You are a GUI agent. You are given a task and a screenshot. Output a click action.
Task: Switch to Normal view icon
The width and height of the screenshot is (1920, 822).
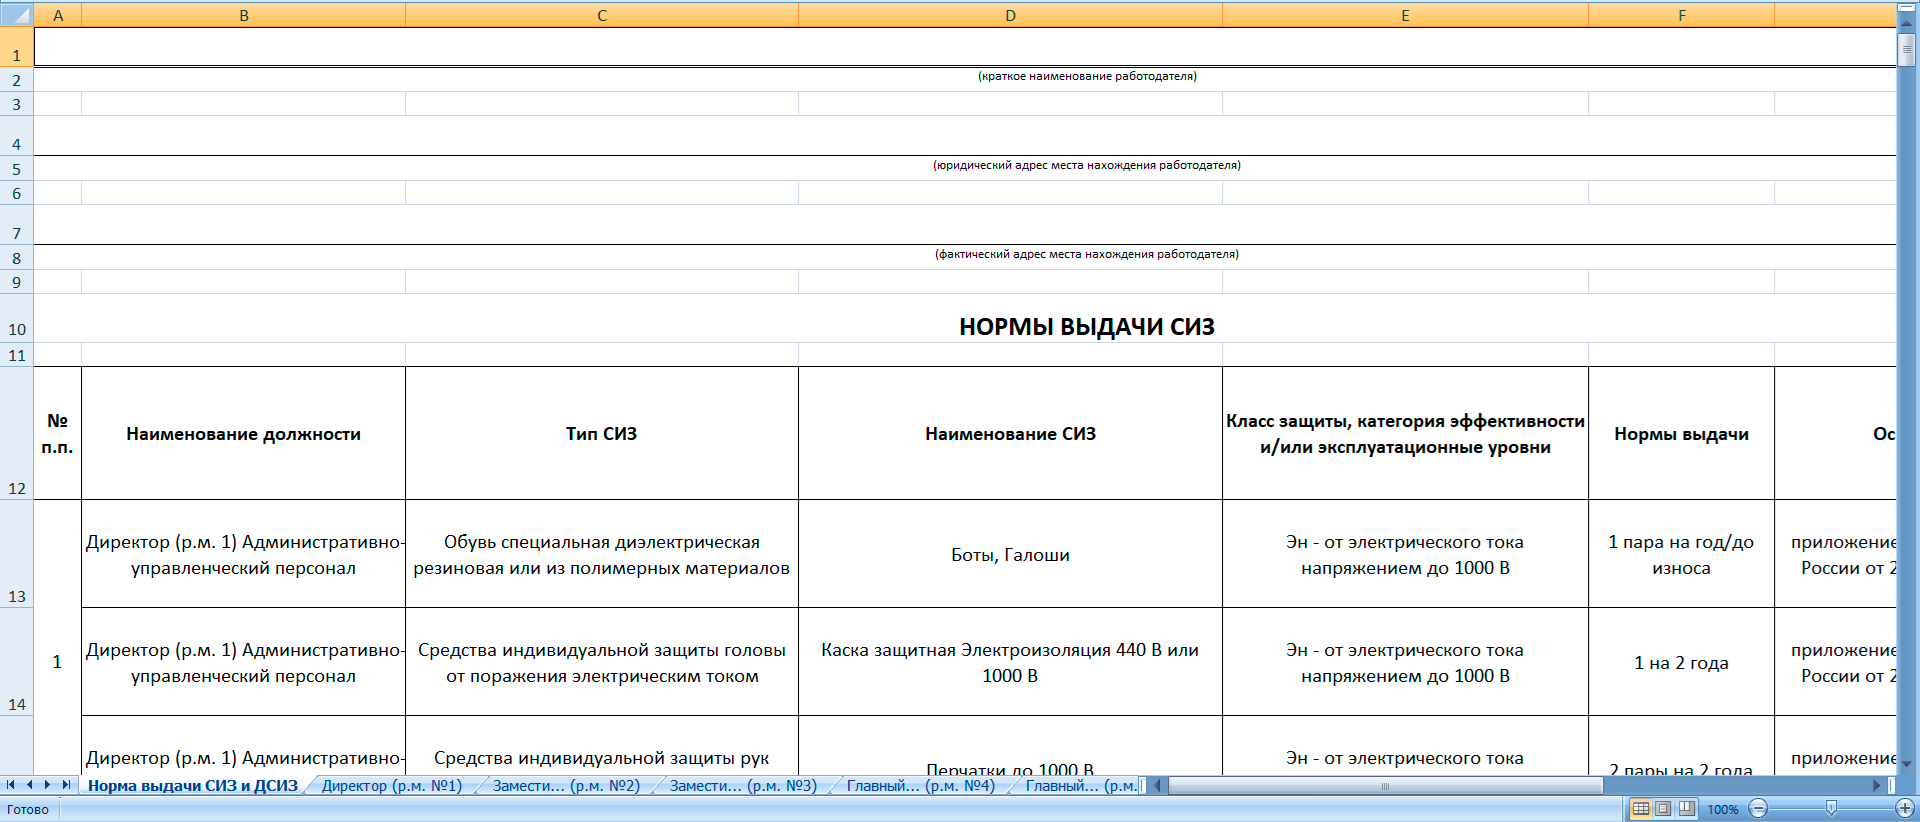(x=1641, y=808)
